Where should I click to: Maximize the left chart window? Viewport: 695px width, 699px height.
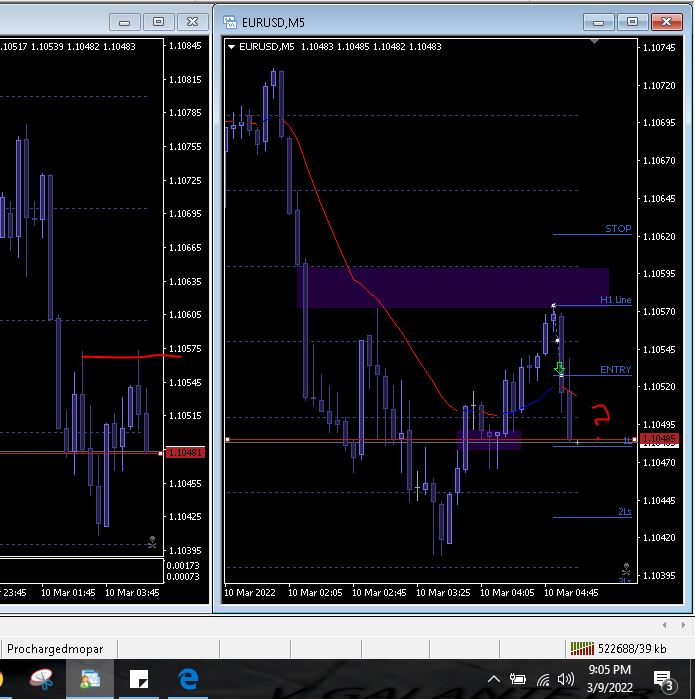click(x=158, y=22)
